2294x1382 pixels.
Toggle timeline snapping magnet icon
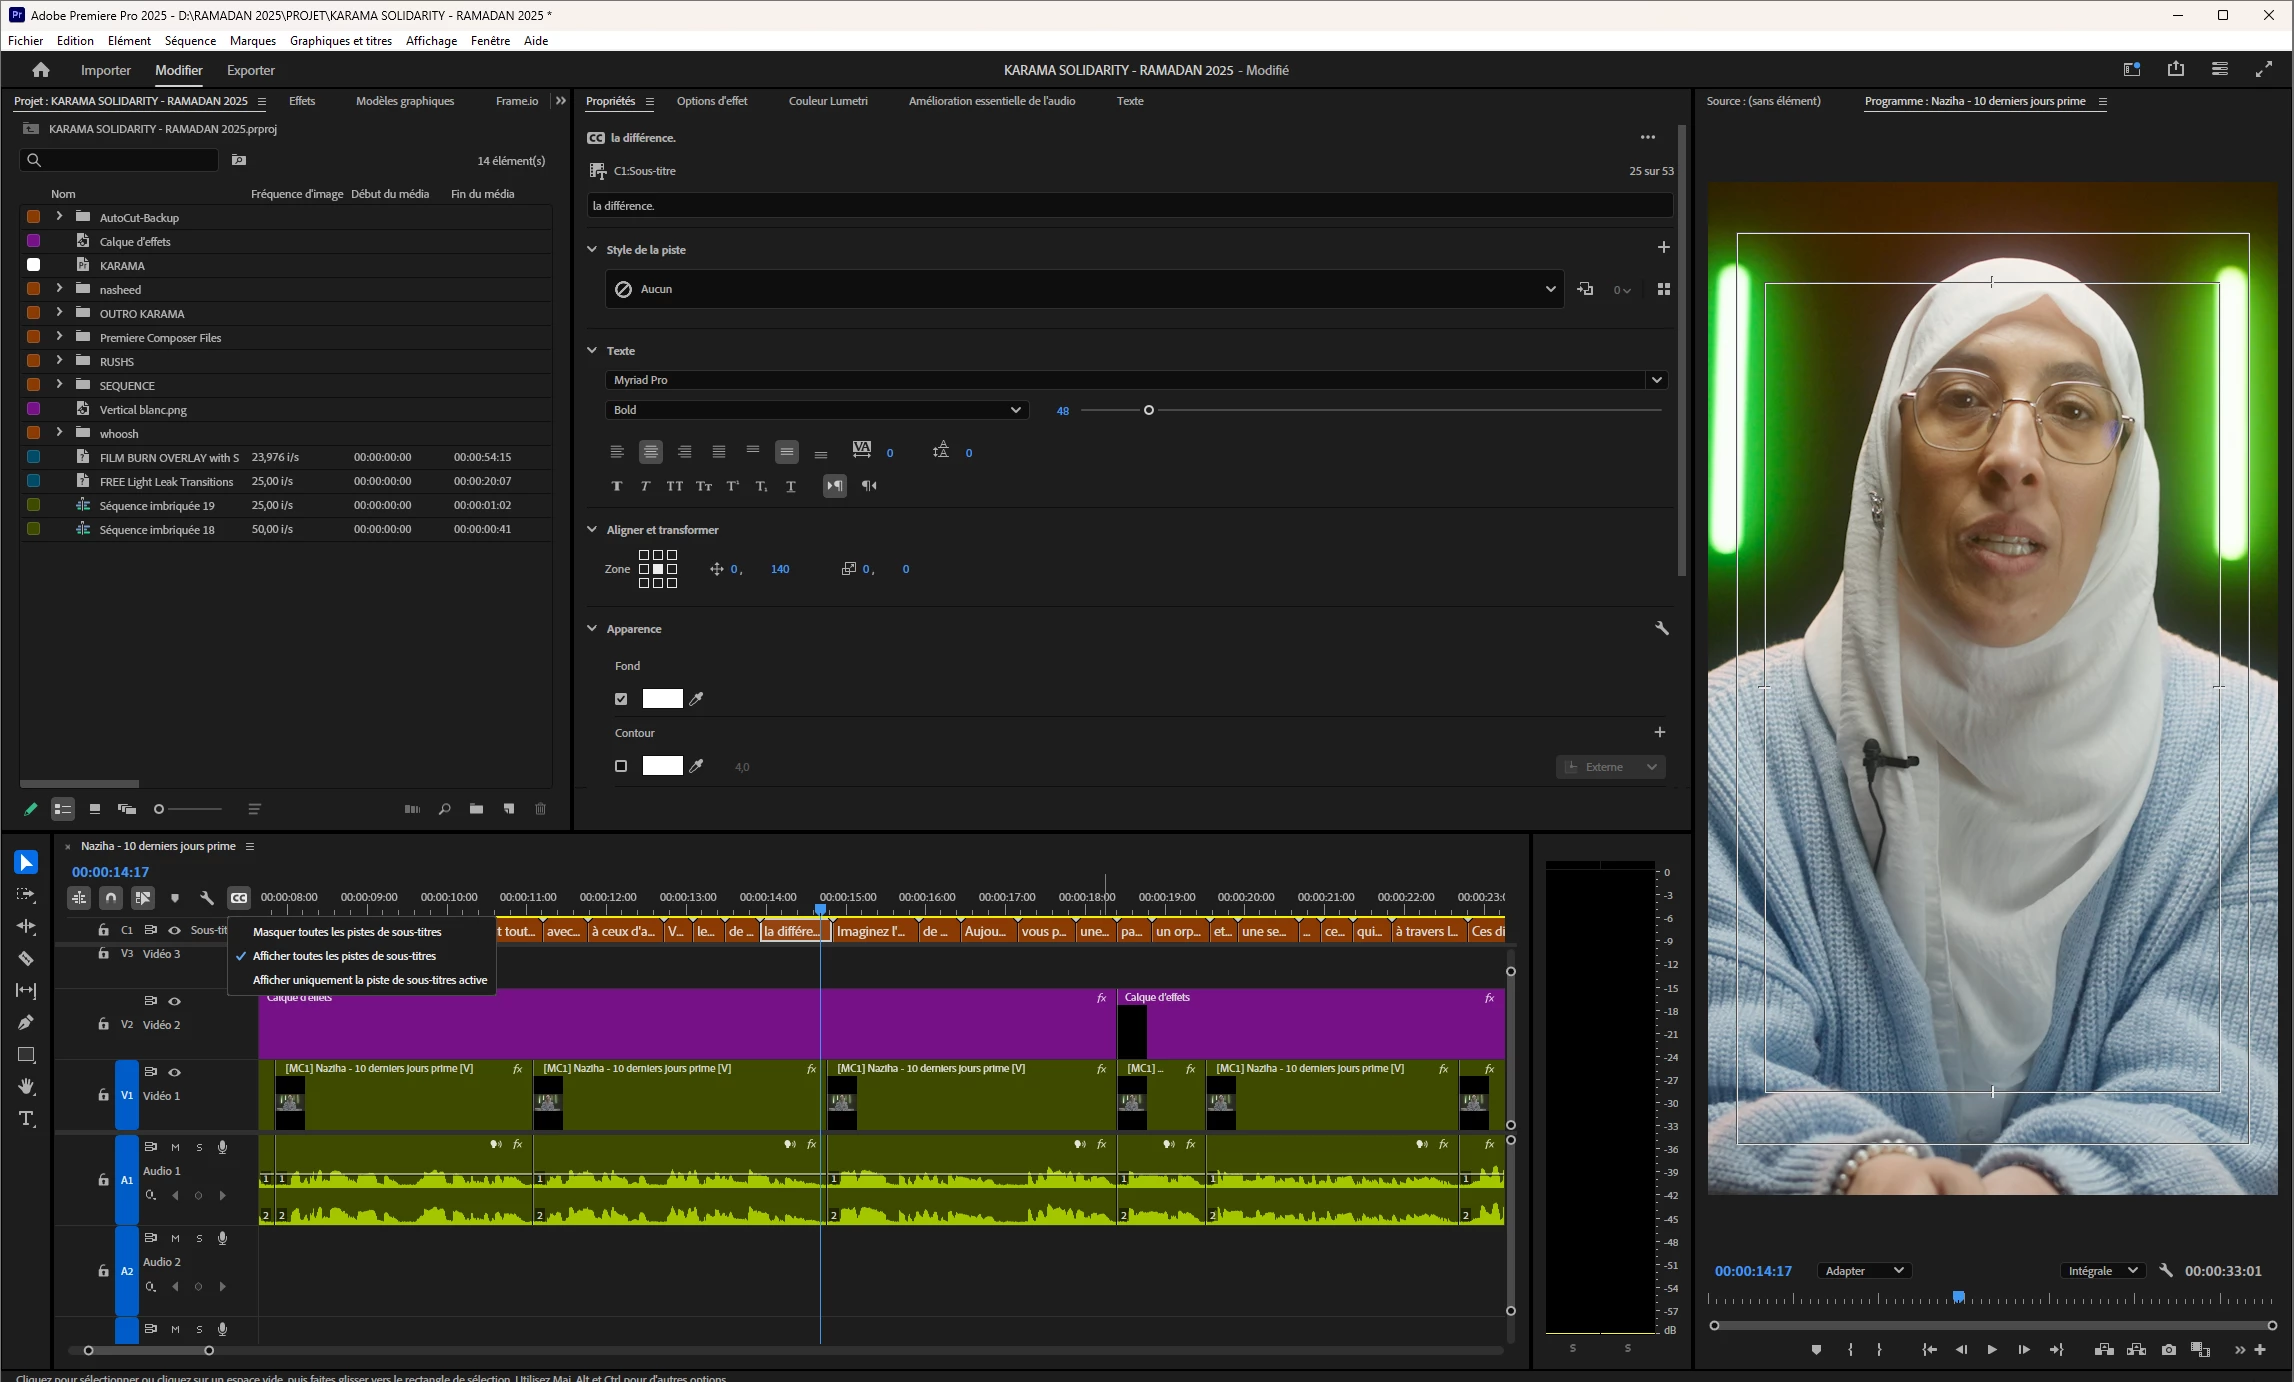tap(111, 898)
